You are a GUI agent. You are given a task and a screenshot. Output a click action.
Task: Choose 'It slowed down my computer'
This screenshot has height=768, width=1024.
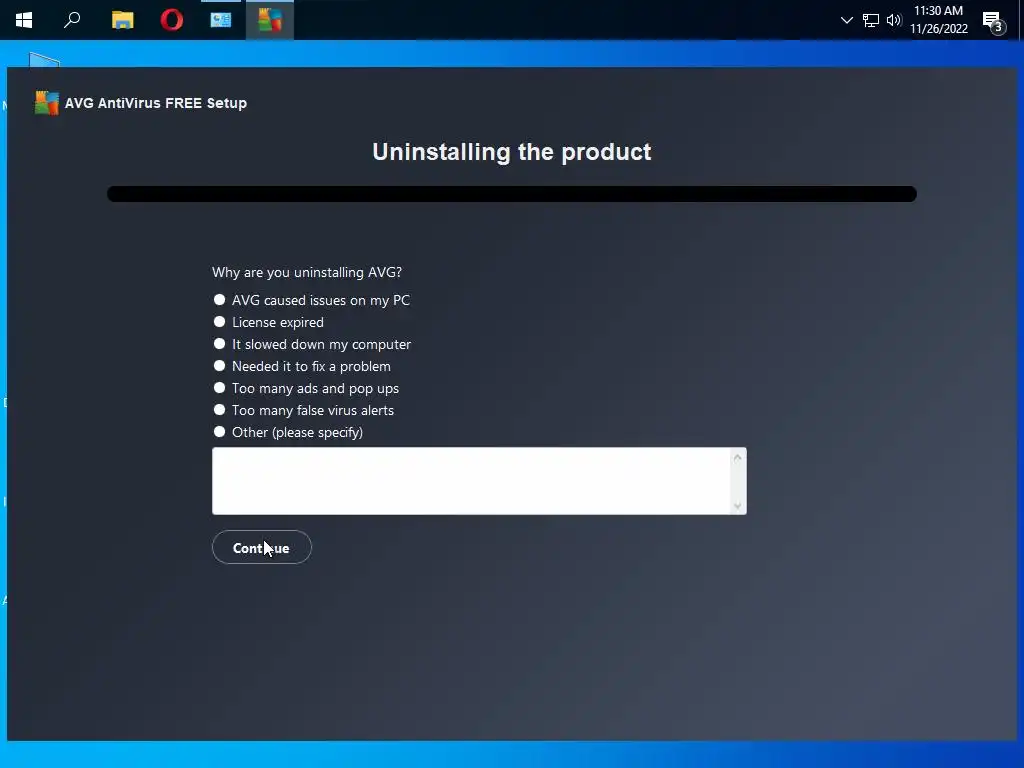tap(312, 344)
